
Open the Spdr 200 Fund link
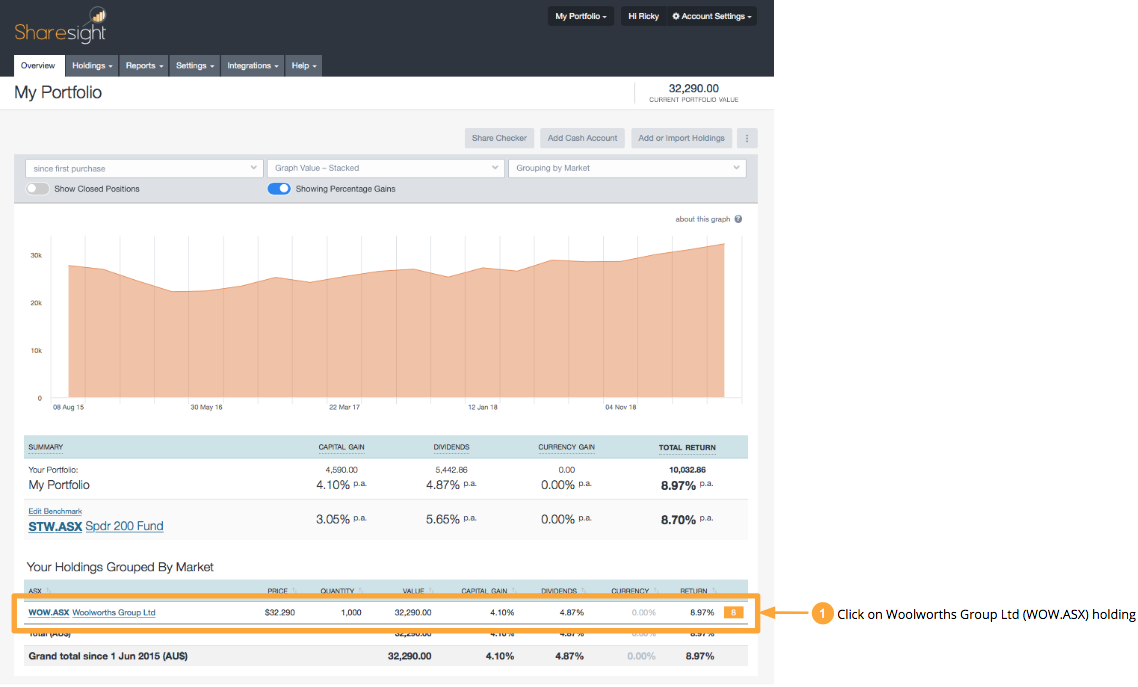tap(124, 526)
